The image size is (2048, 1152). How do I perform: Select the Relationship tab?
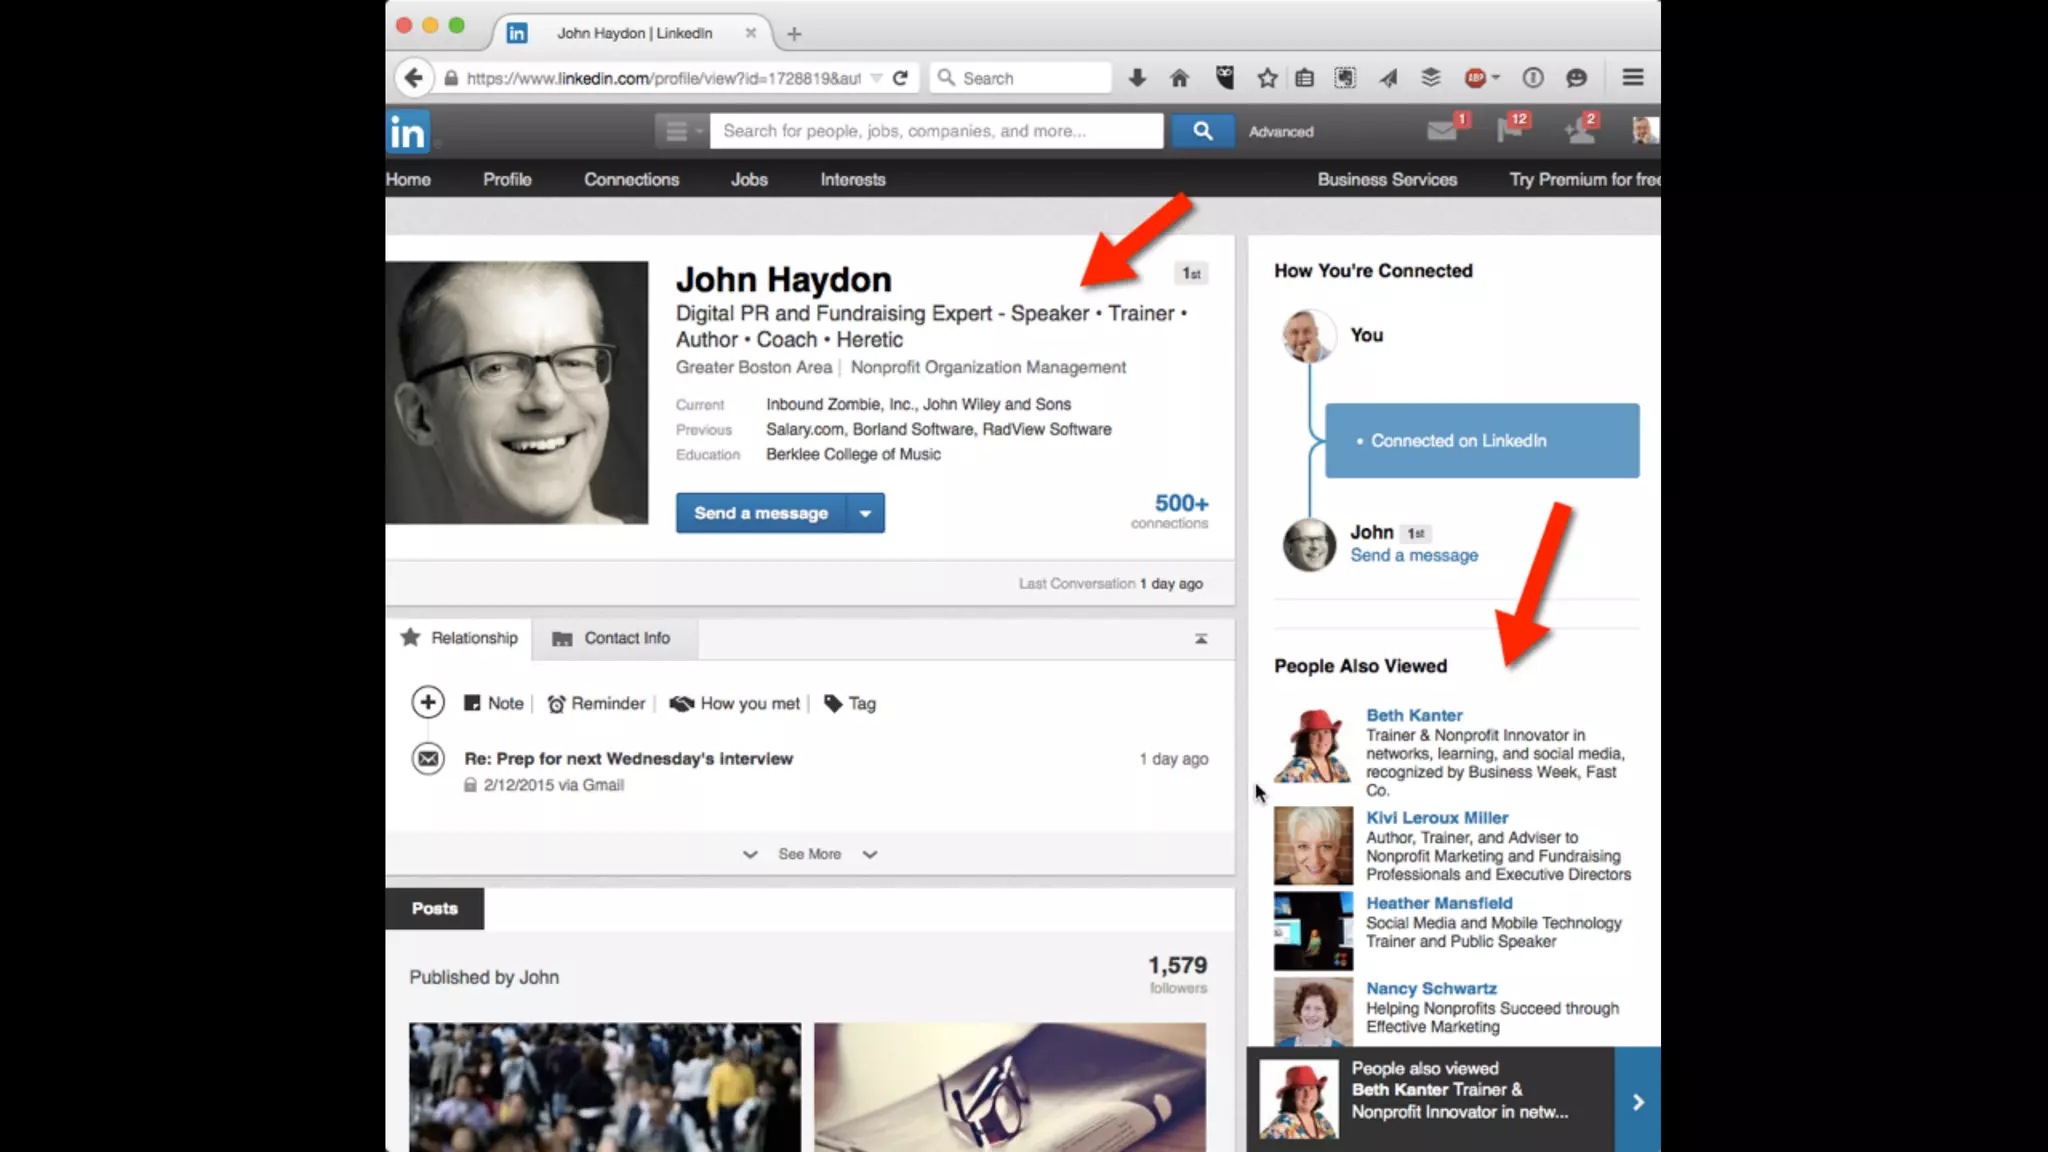click(460, 639)
